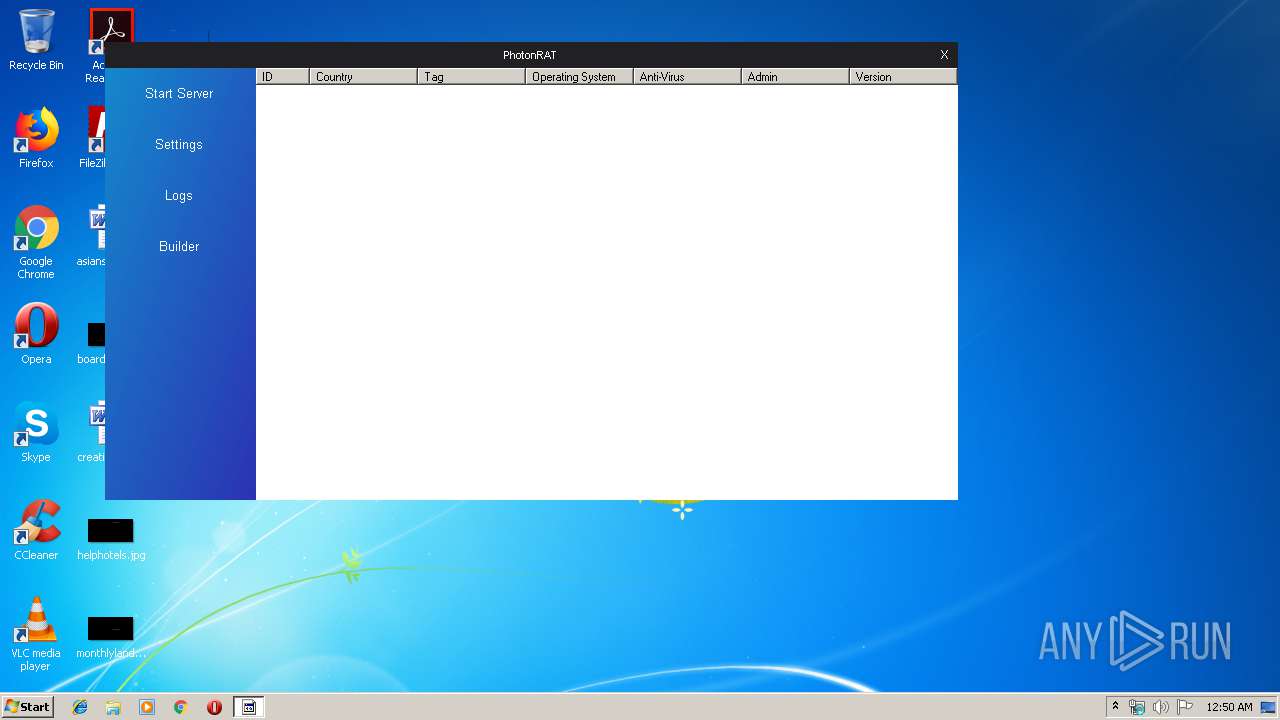Sort list by ID column header
Screen dimensions: 1280x720
pos(283,76)
